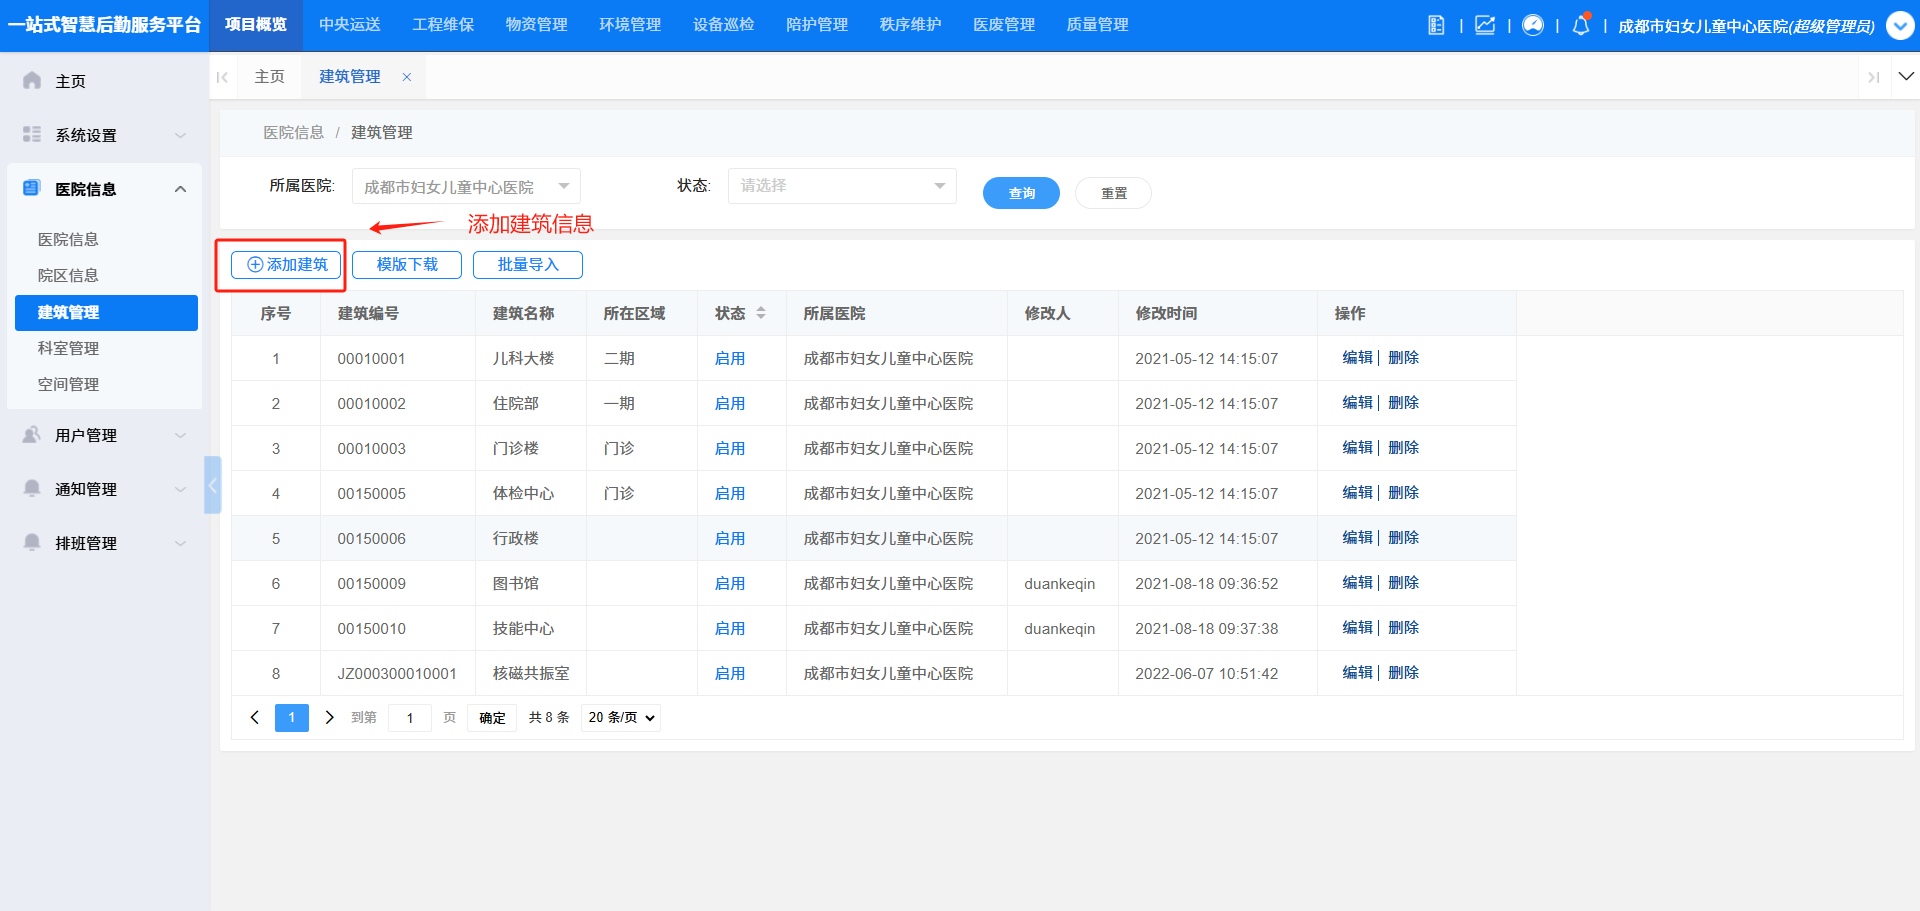Click the 用户管理 sidebar icon

[x=32, y=434]
